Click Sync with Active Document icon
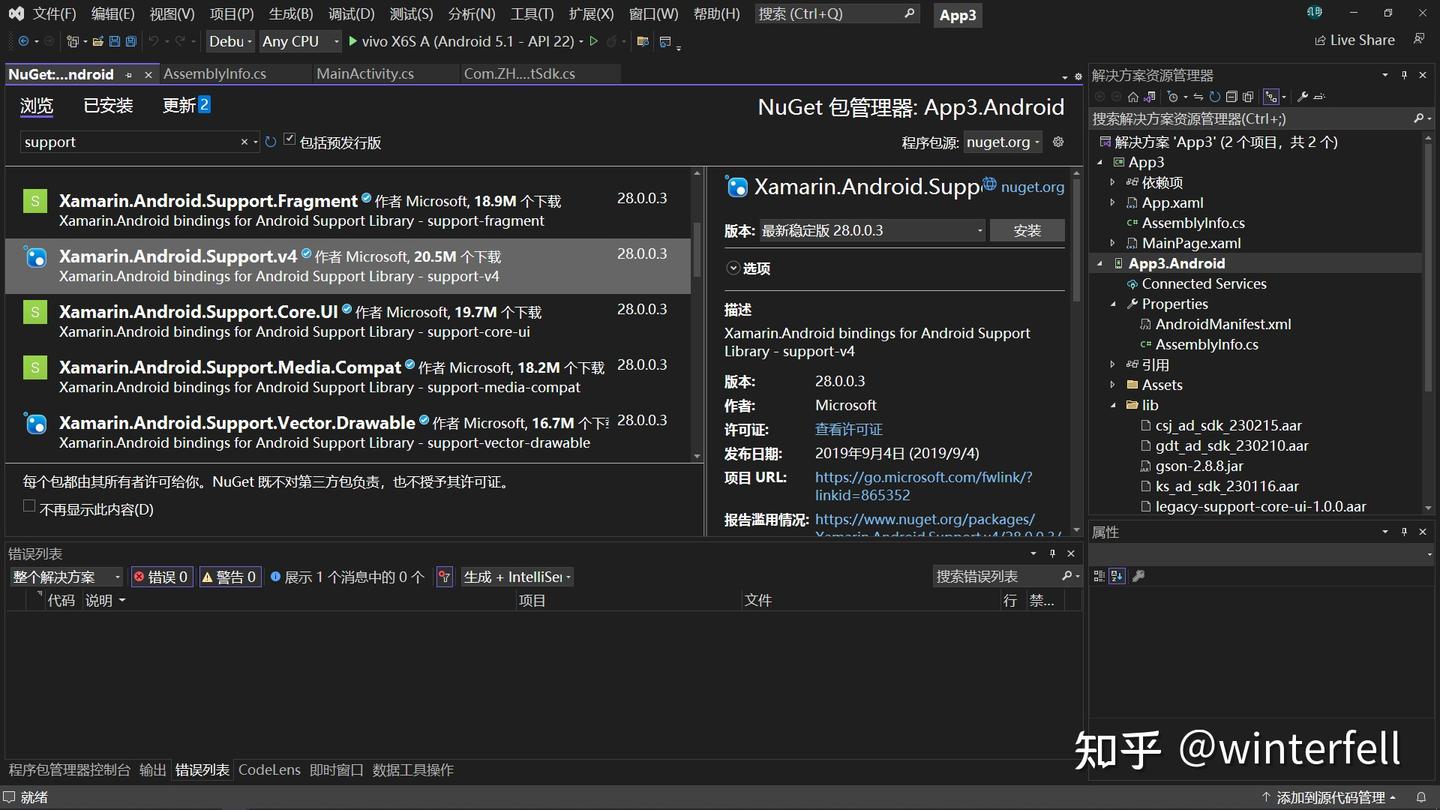 tap(1198, 97)
